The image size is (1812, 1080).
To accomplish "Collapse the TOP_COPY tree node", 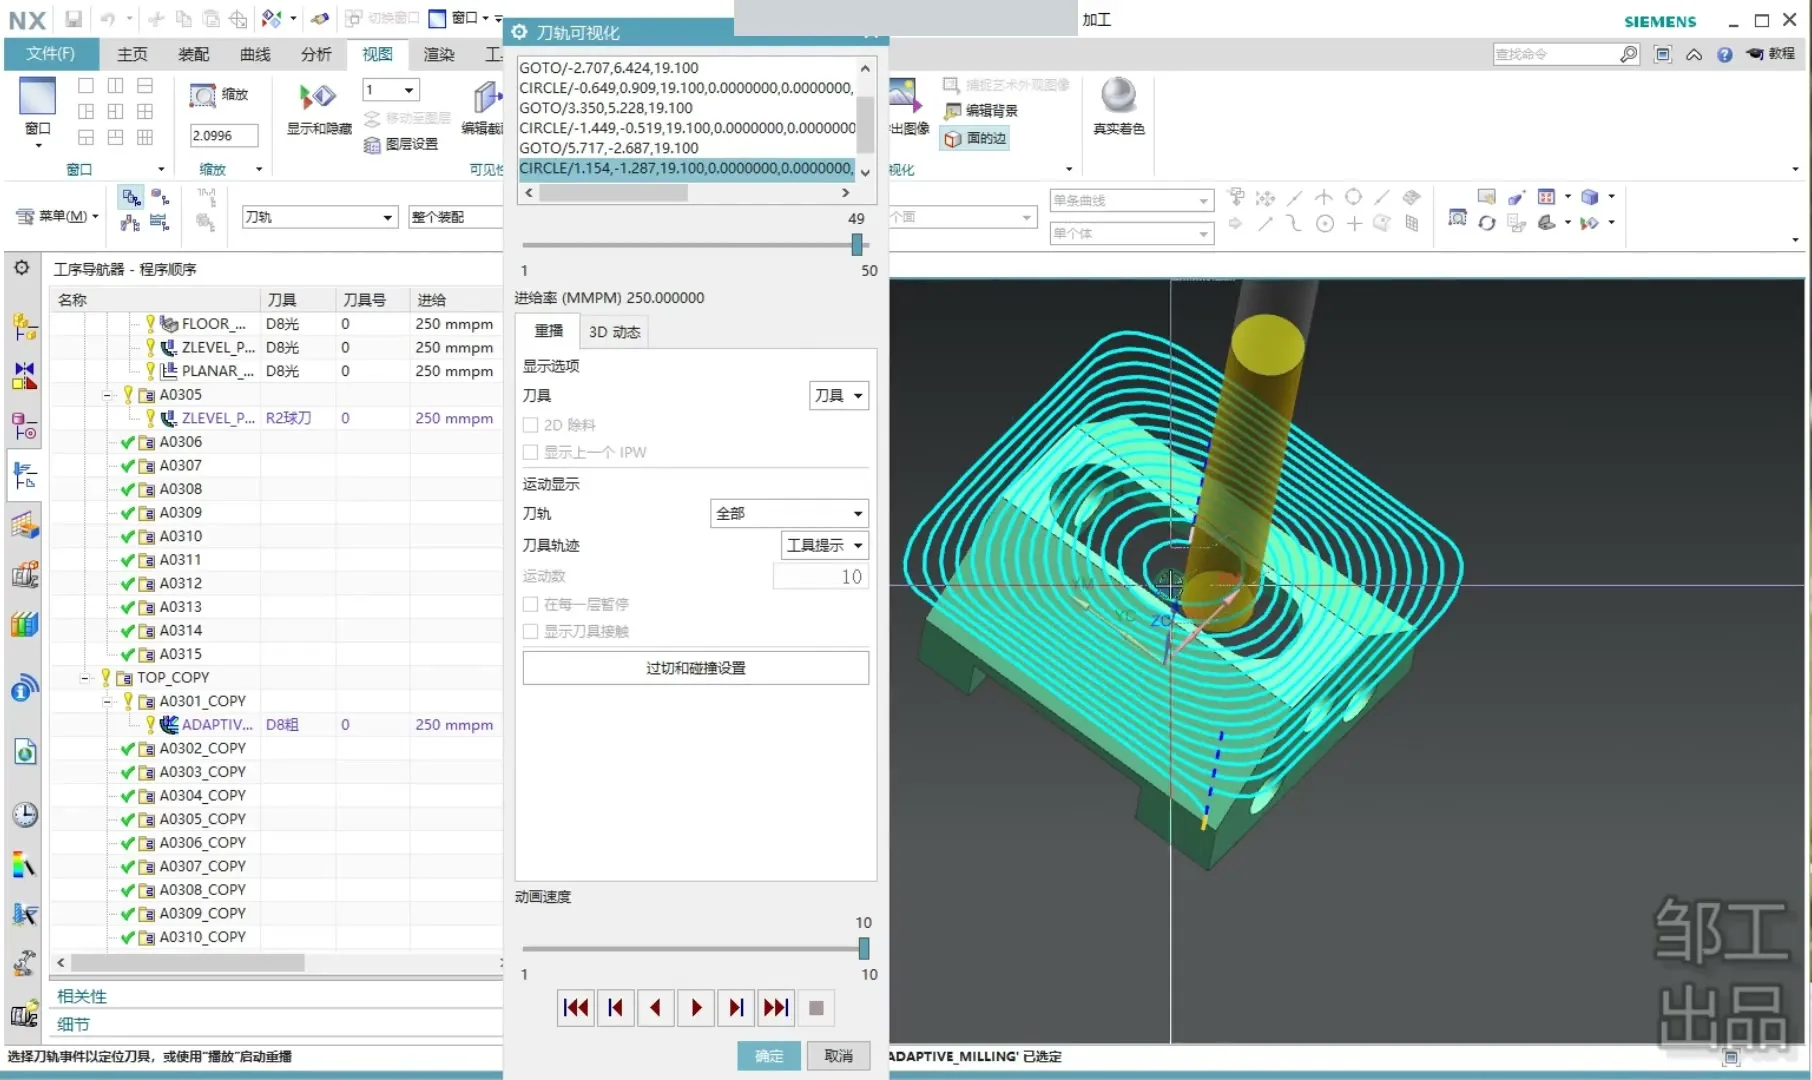I will [85, 678].
